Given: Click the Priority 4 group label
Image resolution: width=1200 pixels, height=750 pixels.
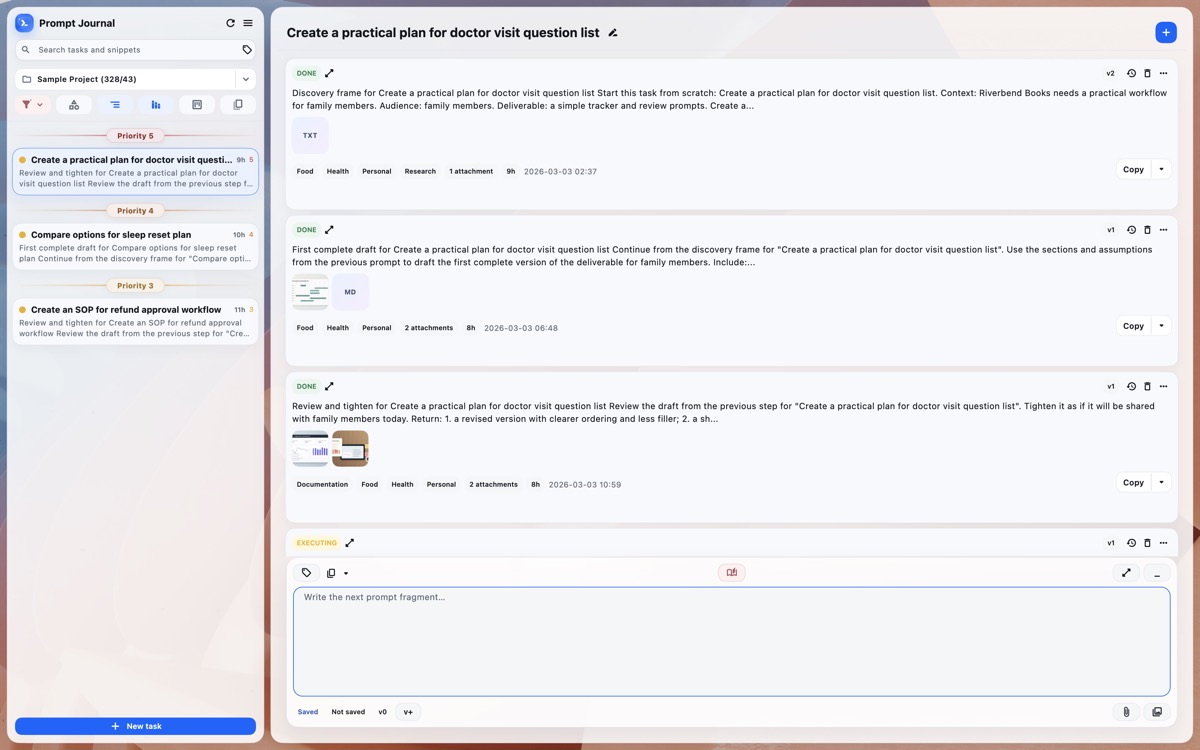Looking at the screenshot, I should tap(135, 211).
